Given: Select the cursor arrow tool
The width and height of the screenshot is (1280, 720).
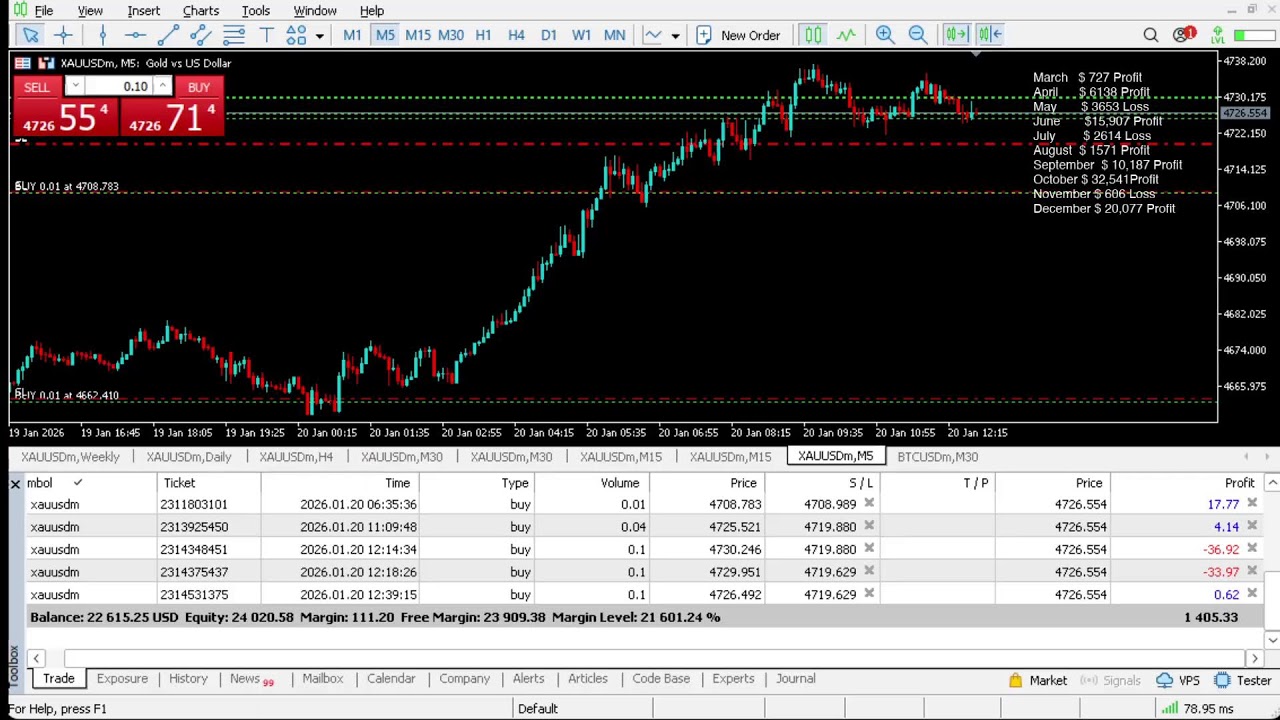Looking at the screenshot, I should pyautogui.click(x=30, y=35).
